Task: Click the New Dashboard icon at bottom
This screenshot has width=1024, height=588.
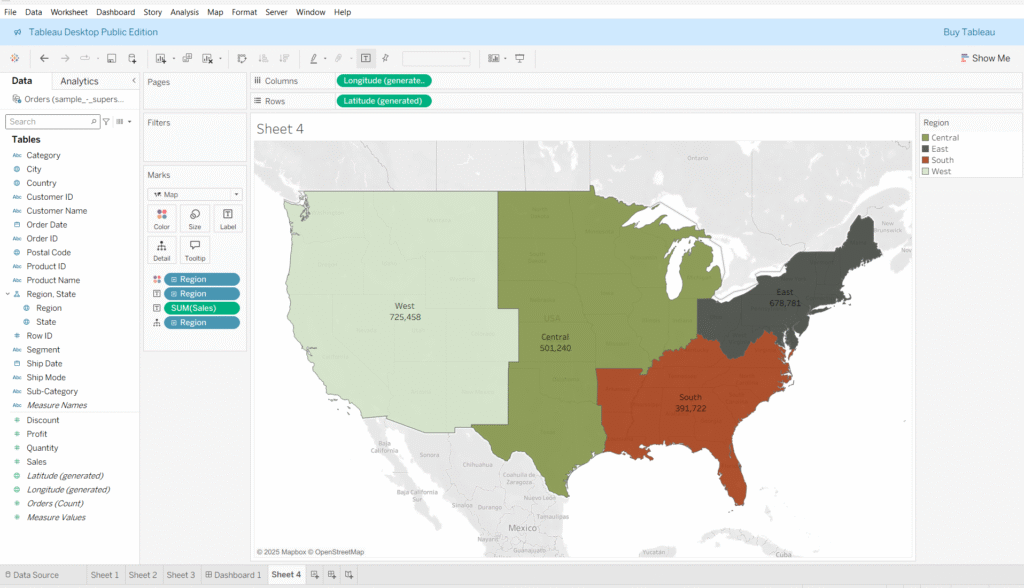Action: tap(331, 575)
